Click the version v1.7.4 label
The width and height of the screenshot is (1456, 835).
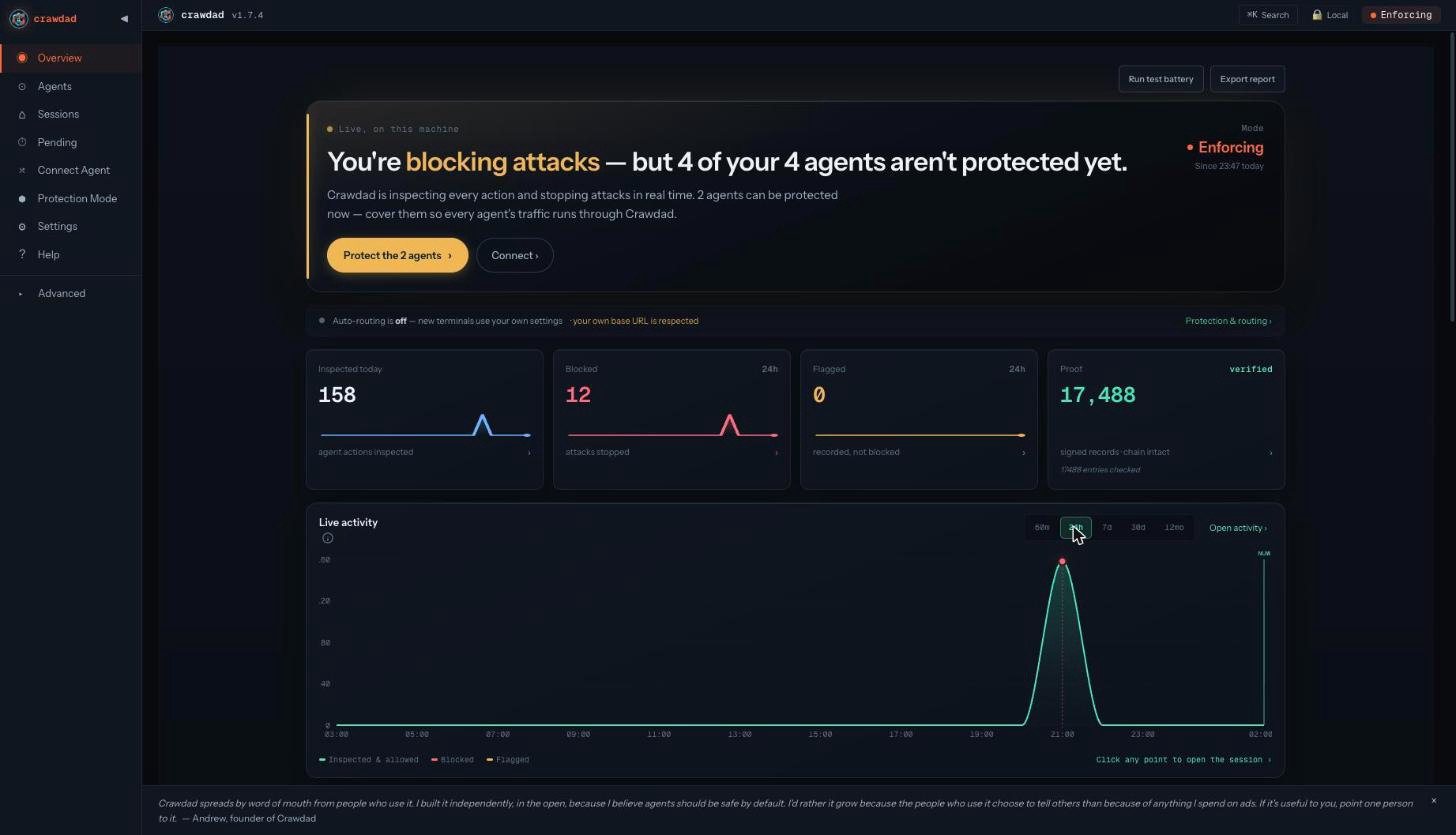point(247,16)
